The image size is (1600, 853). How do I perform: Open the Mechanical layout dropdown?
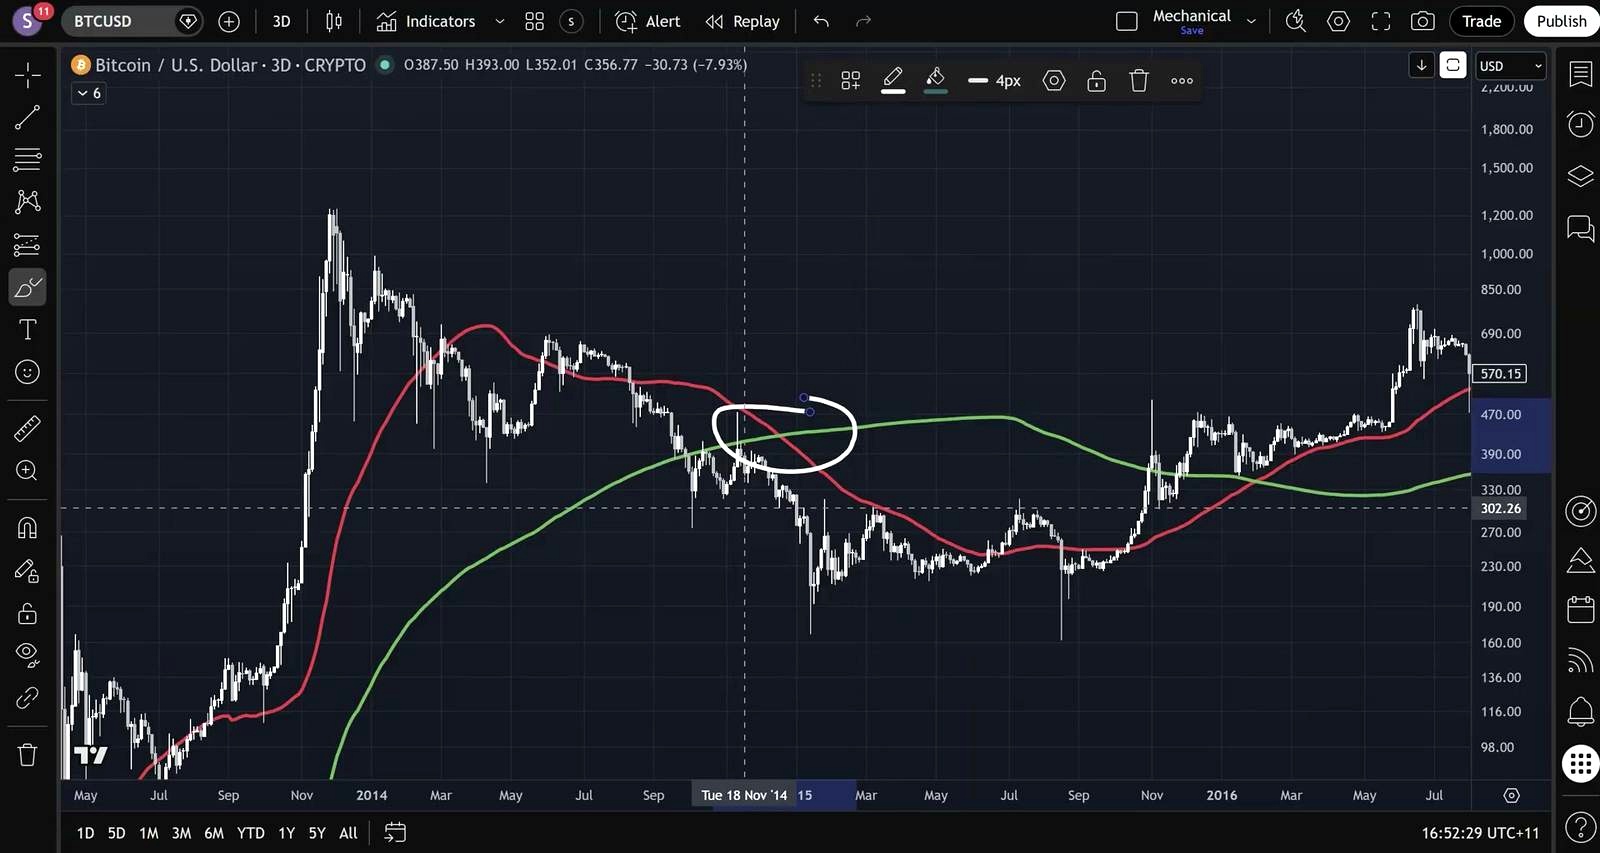tap(1251, 21)
